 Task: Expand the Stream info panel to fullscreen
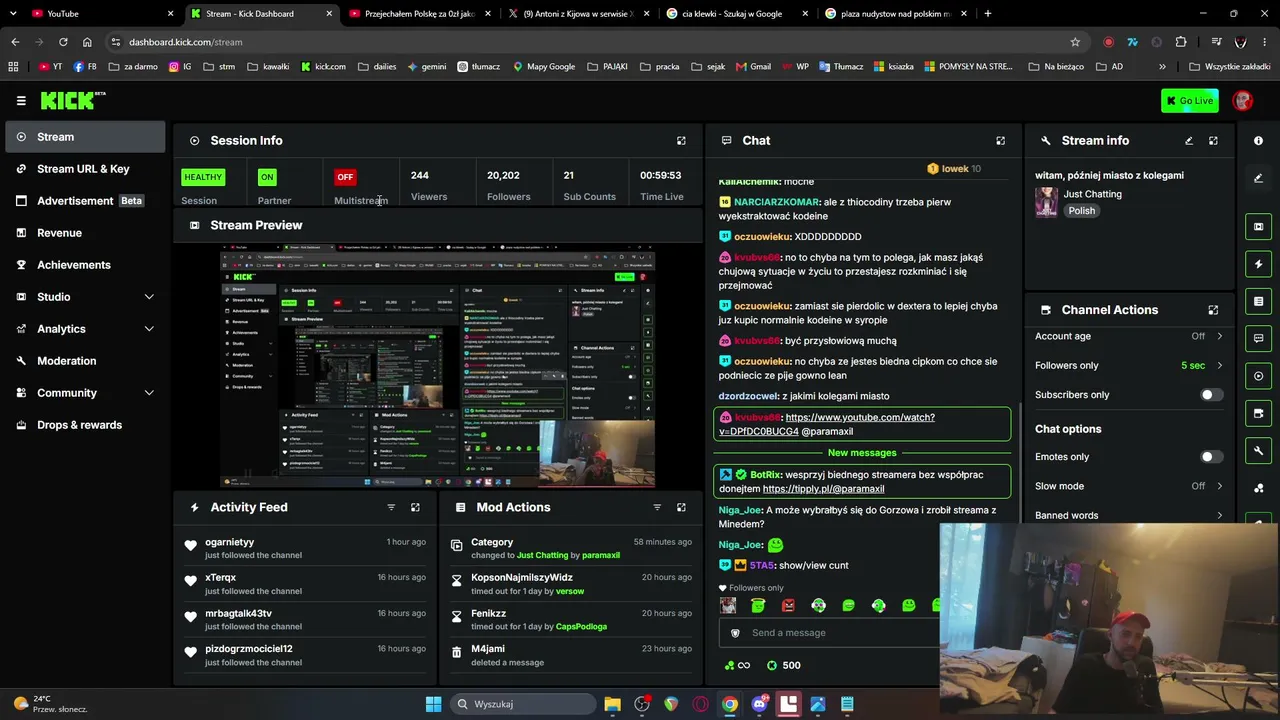pyautogui.click(x=1213, y=141)
